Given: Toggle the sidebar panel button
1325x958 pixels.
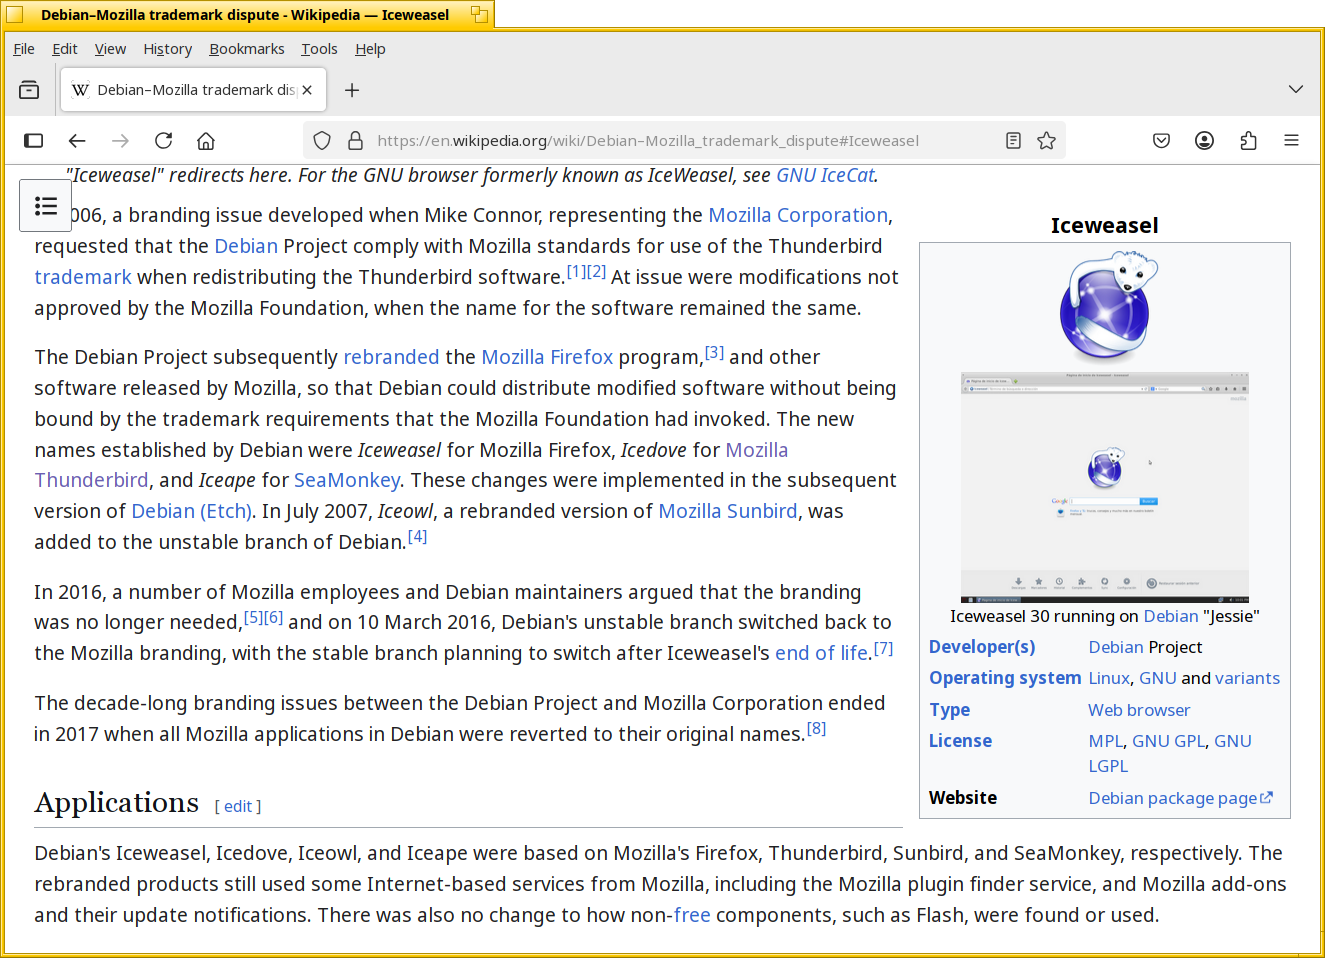Looking at the screenshot, I should point(34,141).
